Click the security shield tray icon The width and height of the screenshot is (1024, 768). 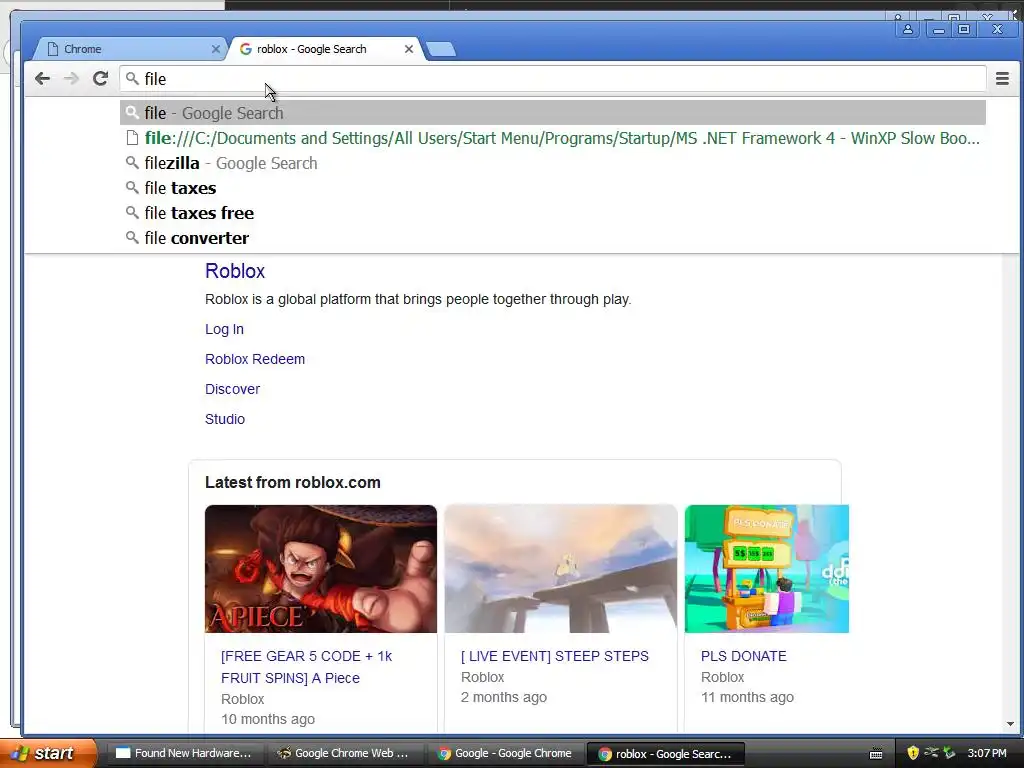913,753
